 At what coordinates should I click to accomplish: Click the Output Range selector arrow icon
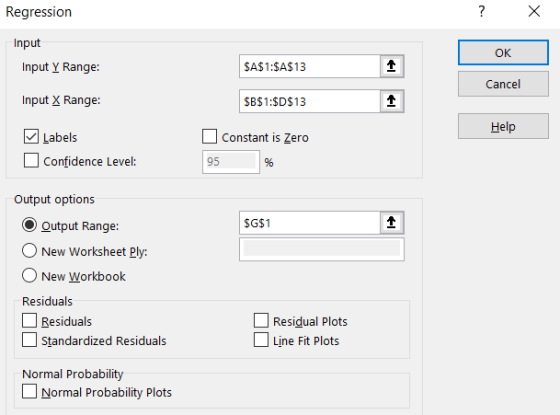pyautogui.click(x=392, y=222)
